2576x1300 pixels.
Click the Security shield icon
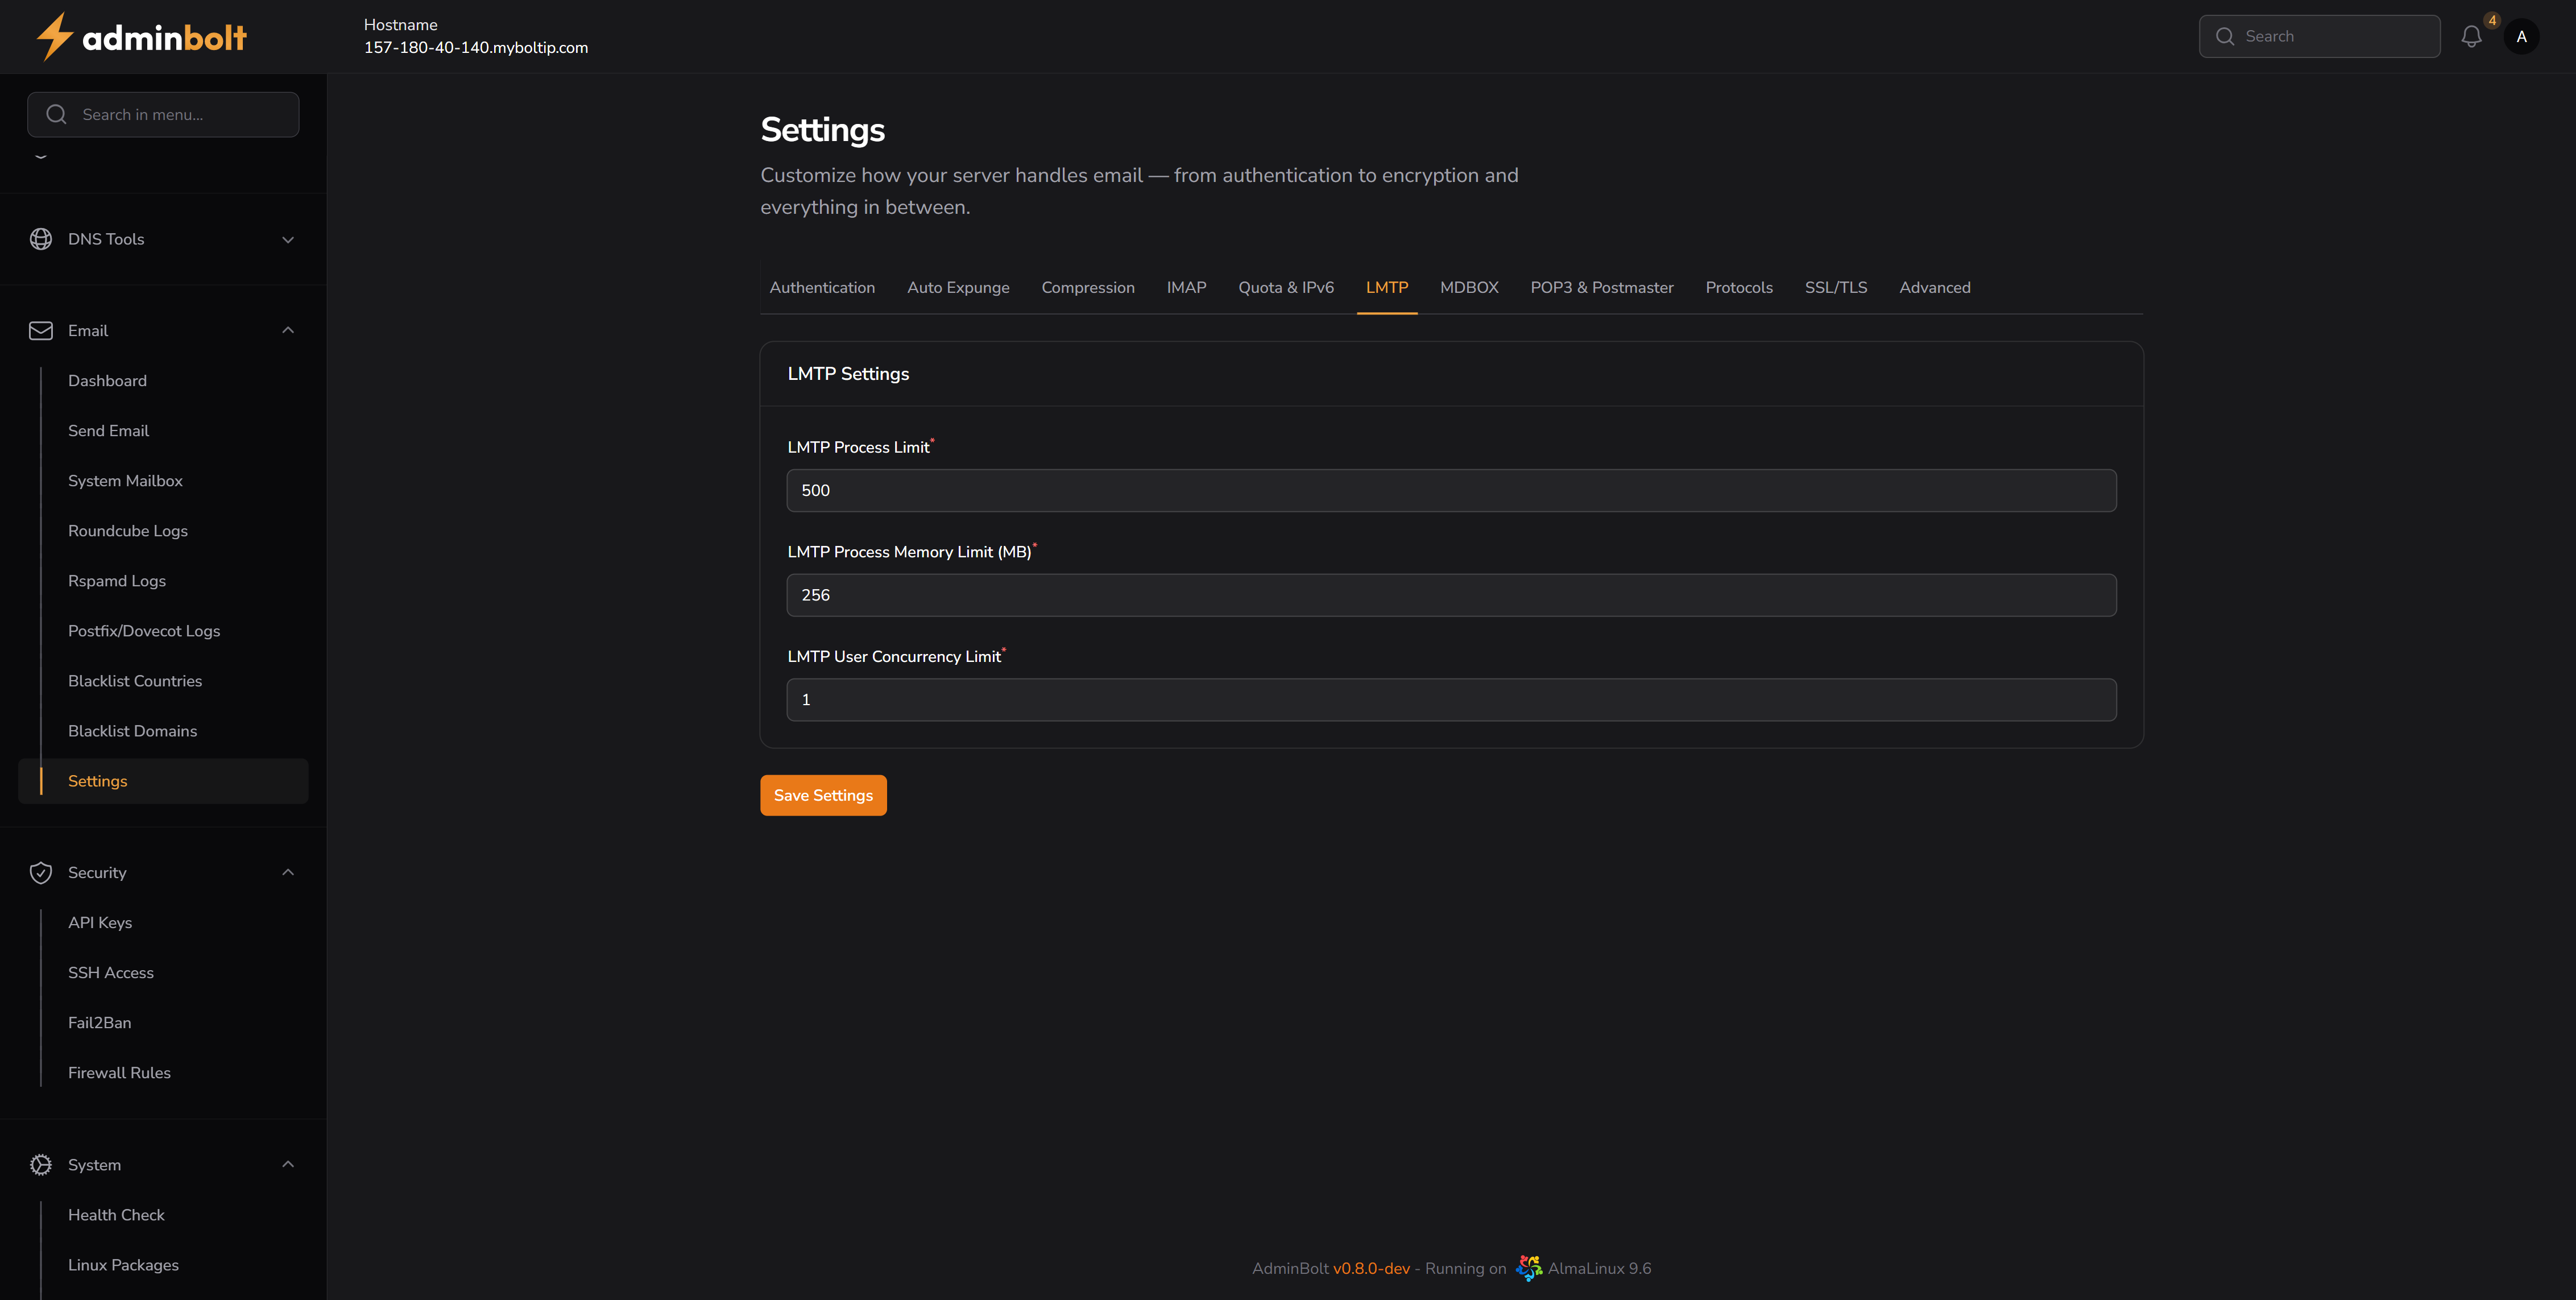[x=41, y=873]
